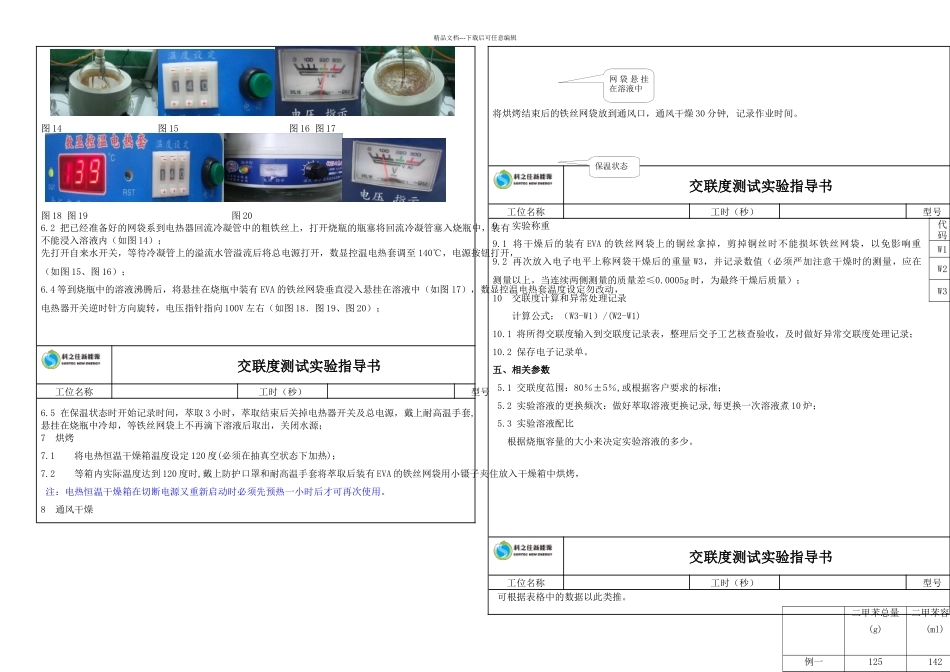Click the figure caption 图18
Image resolution: width=950 pixels, height=672 pixels.
point(51,216)
